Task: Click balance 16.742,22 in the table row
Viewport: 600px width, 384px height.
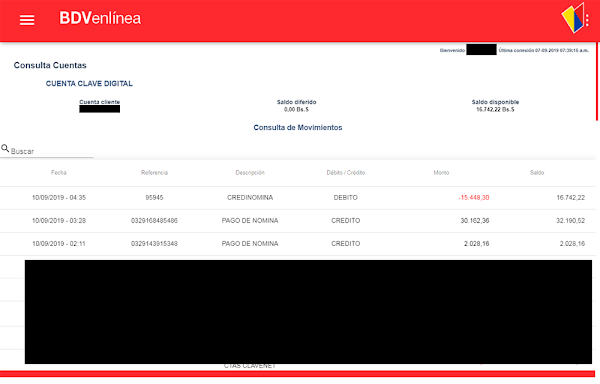Action: click(x=571, y=198)
